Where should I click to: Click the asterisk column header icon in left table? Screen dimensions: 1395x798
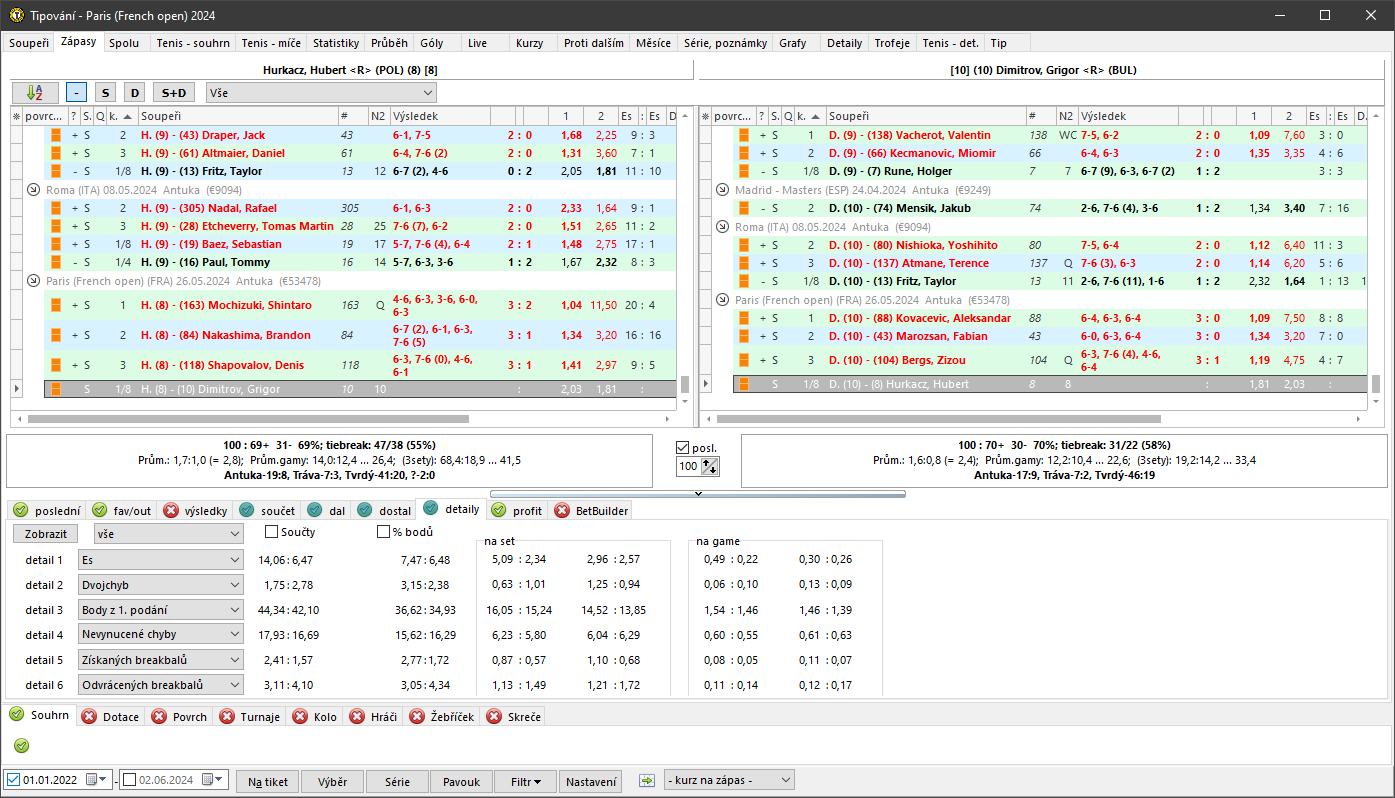(x=16, y=117)
